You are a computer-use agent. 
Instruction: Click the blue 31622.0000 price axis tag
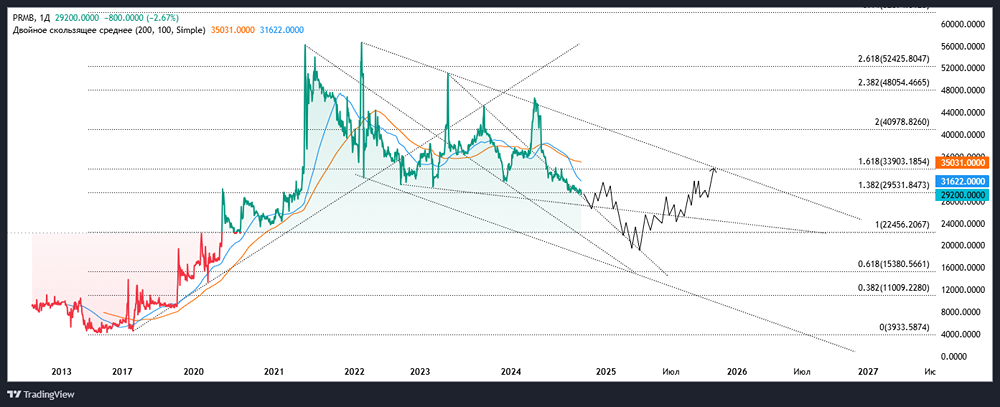[x=961, y=181]
